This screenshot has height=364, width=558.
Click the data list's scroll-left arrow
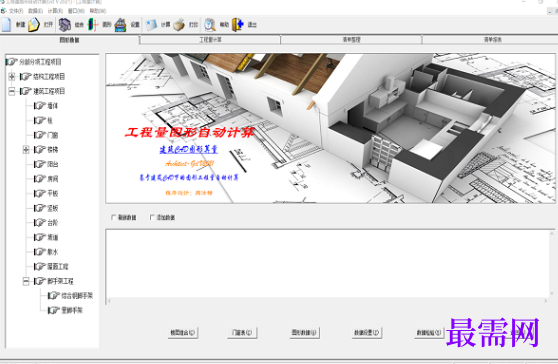point(109,301)
